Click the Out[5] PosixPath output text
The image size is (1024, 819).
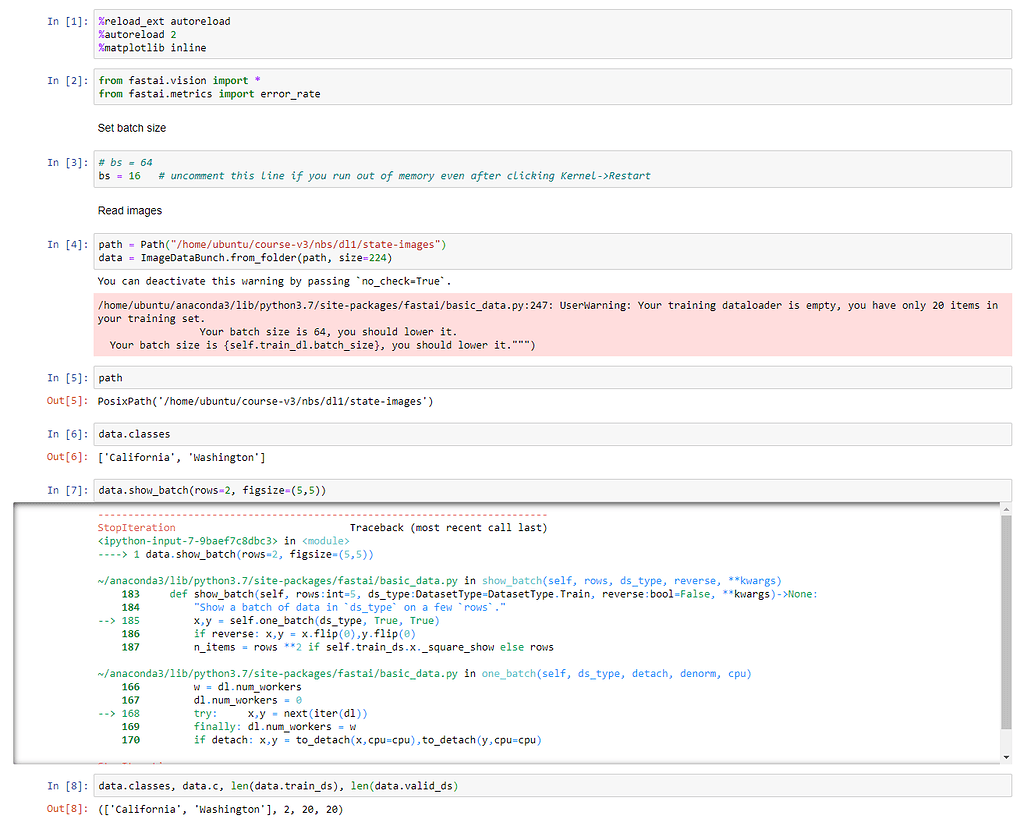(265, 402)
